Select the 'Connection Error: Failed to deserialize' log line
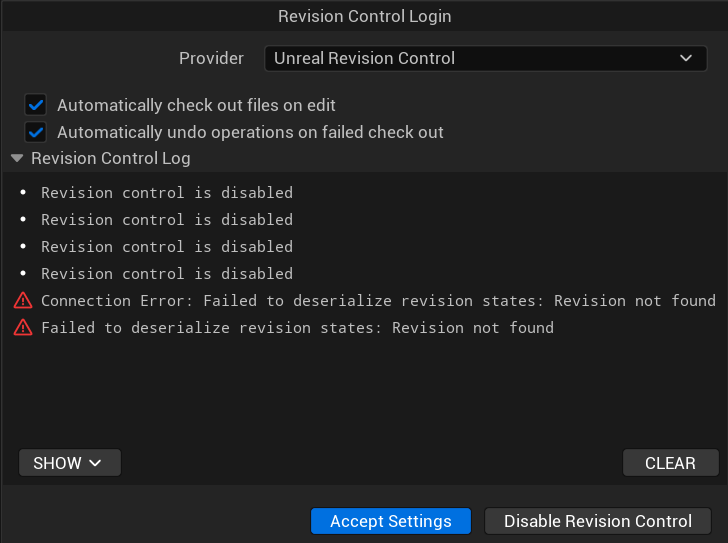This screenshot has width=728, height=543. tap(378, 301)
